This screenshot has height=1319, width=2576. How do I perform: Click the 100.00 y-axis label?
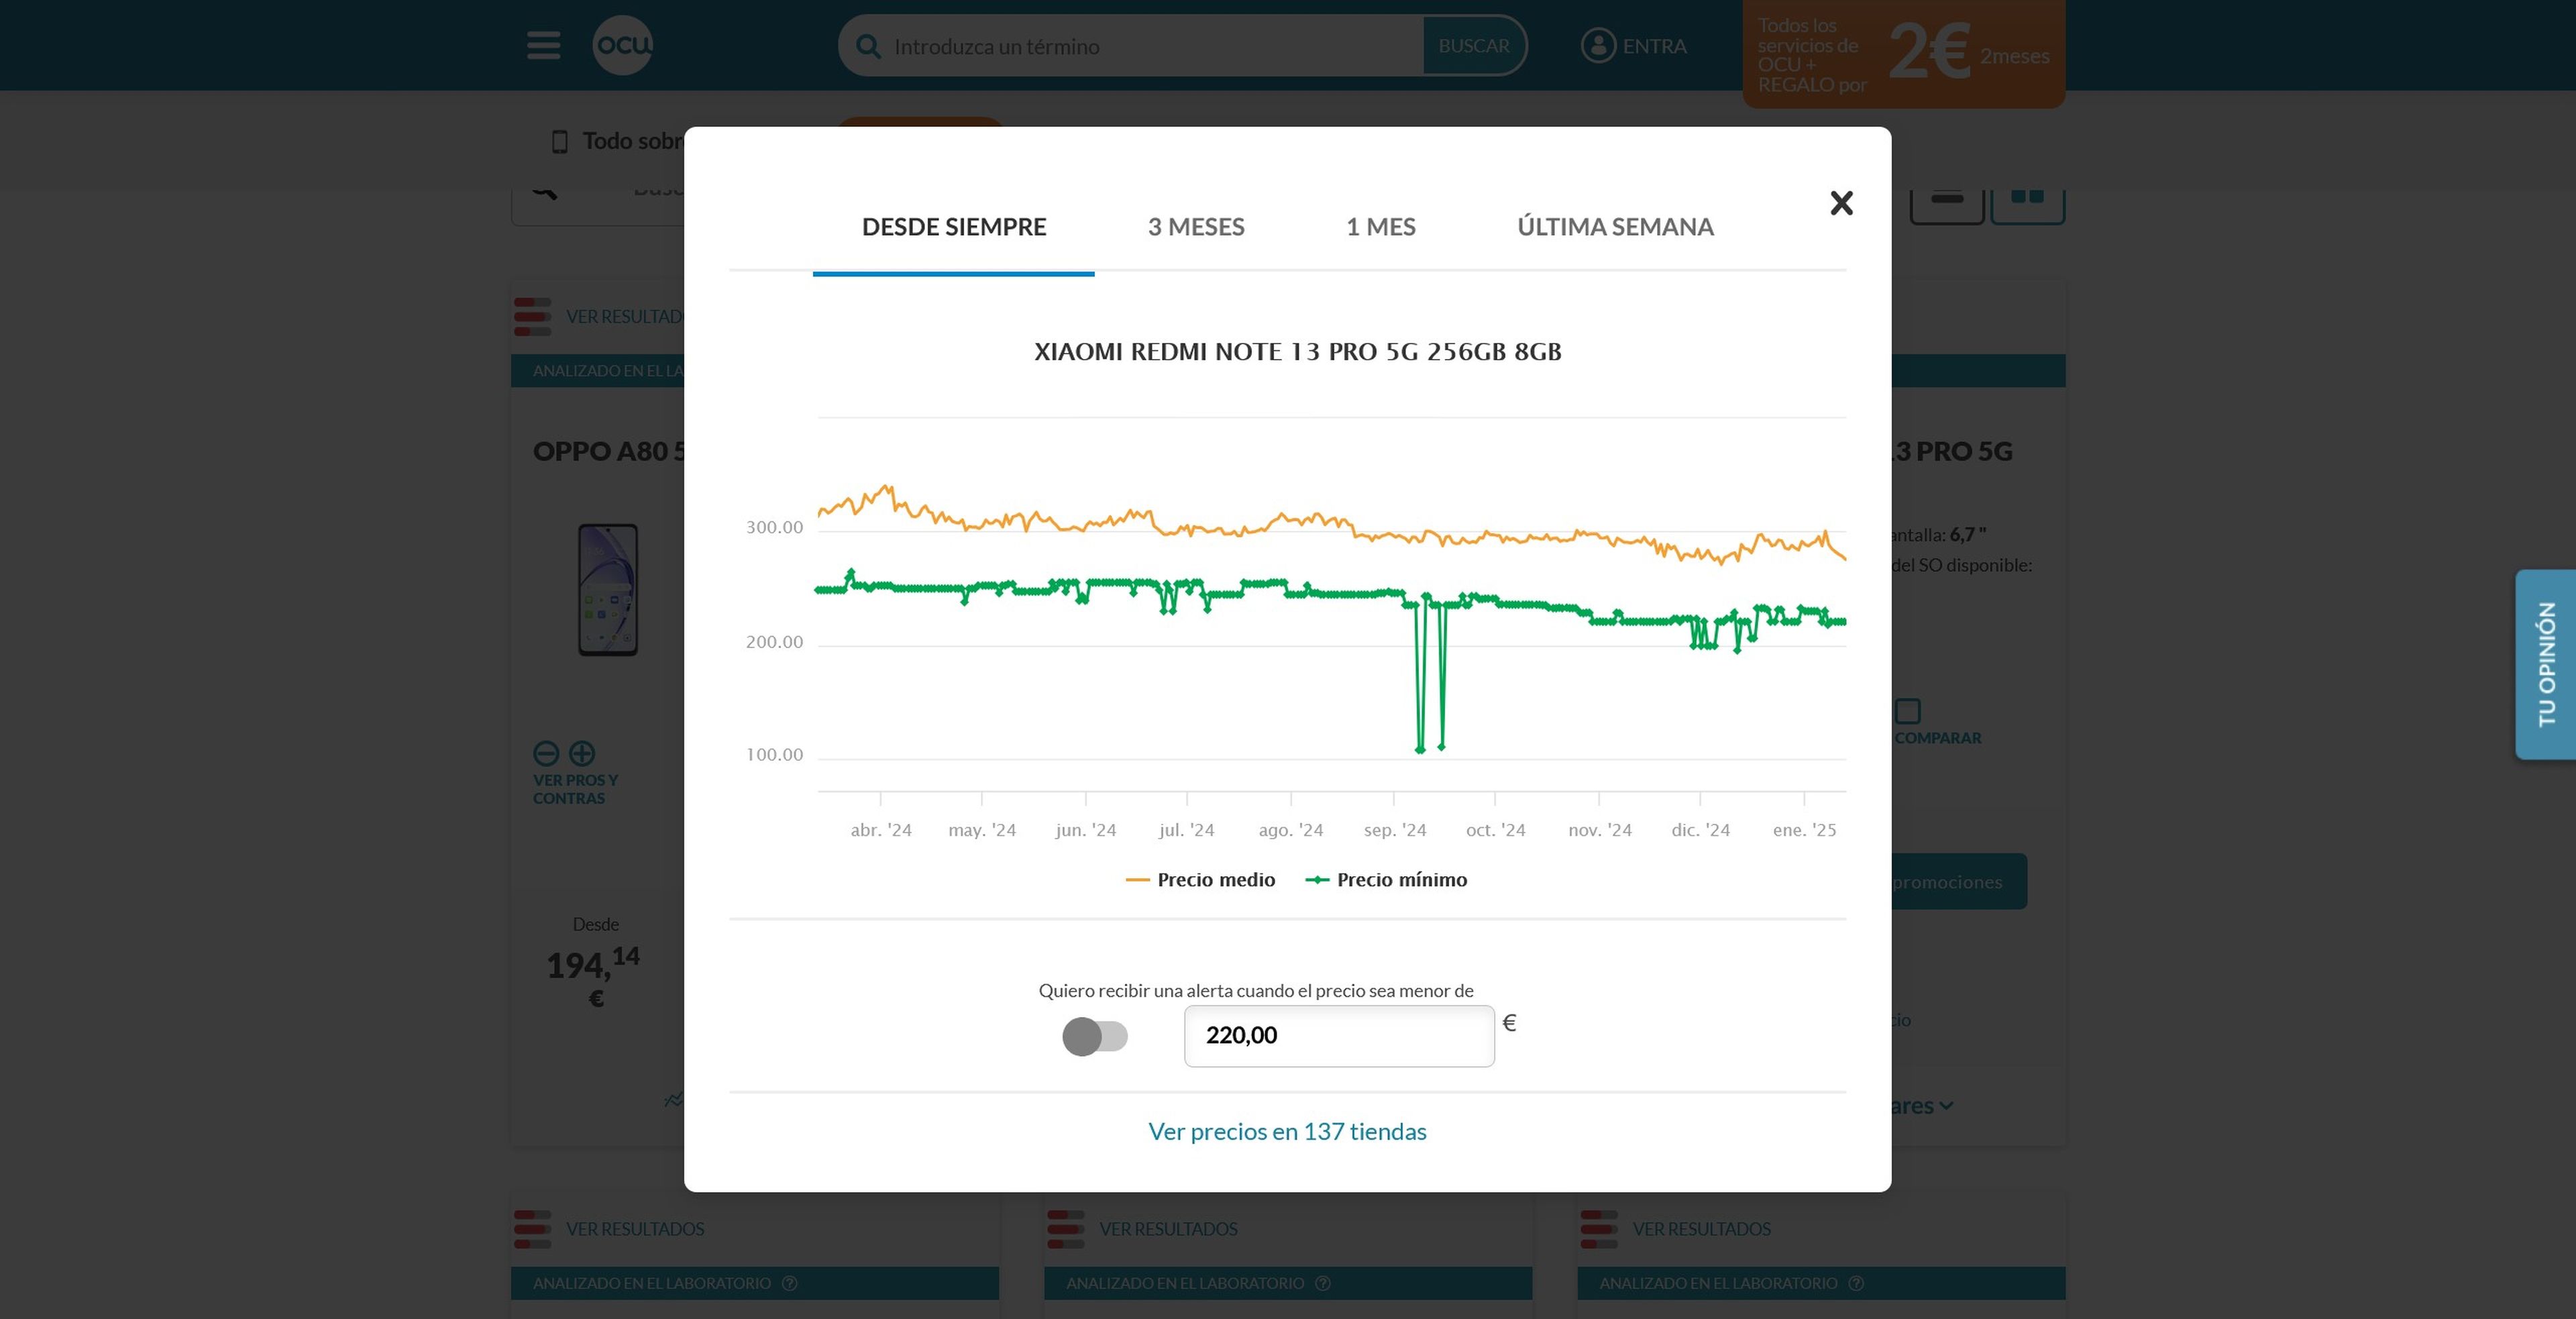pos(774,755)
